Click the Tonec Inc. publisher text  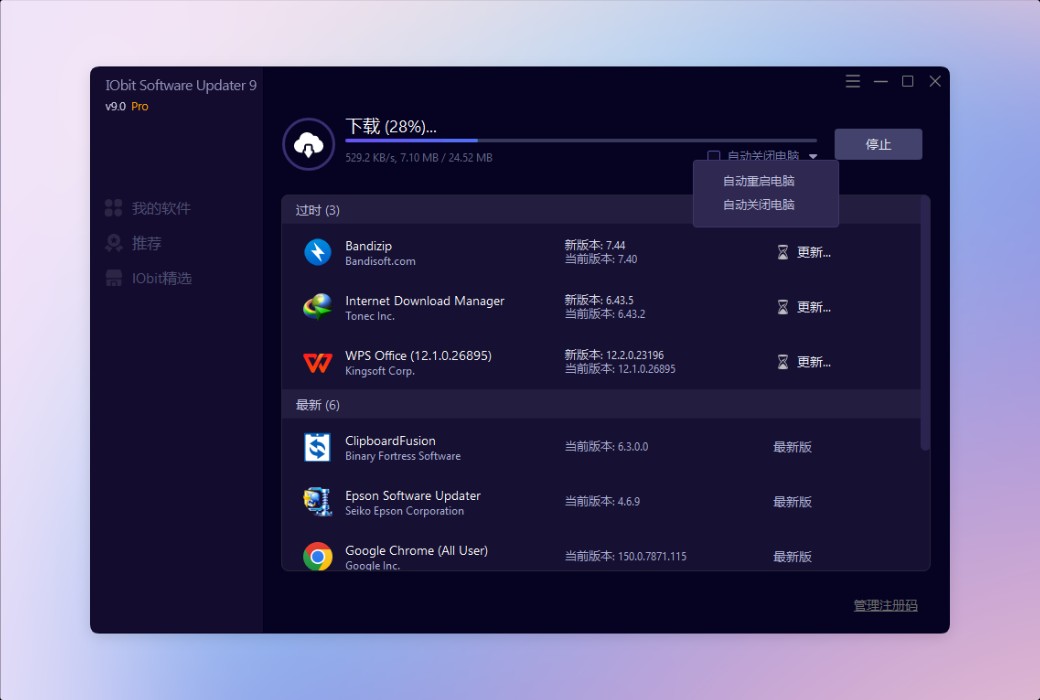pos(369,316)
